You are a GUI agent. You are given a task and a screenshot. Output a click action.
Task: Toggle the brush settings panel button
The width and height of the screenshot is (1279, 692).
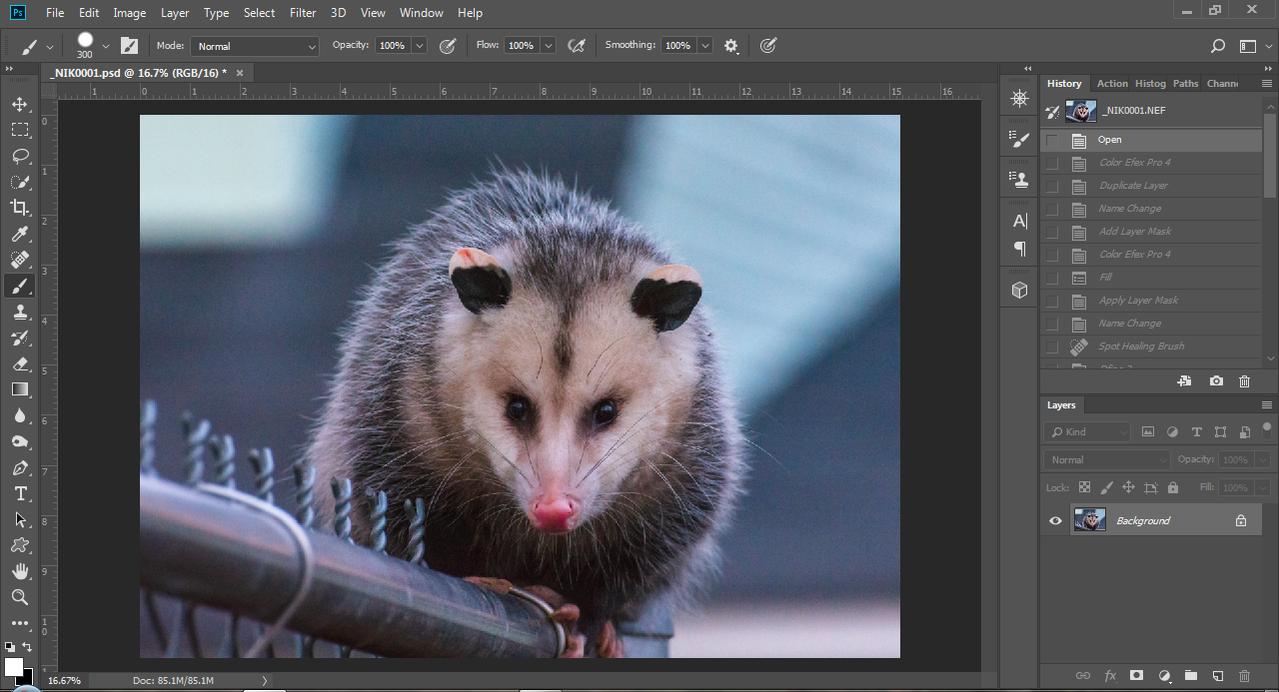click(x=129, y=46)
